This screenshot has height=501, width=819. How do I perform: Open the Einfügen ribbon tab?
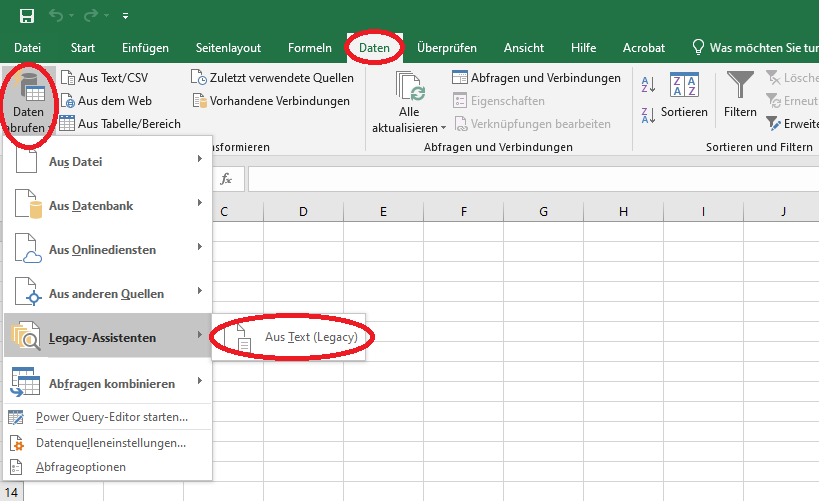tap(145, 48)
